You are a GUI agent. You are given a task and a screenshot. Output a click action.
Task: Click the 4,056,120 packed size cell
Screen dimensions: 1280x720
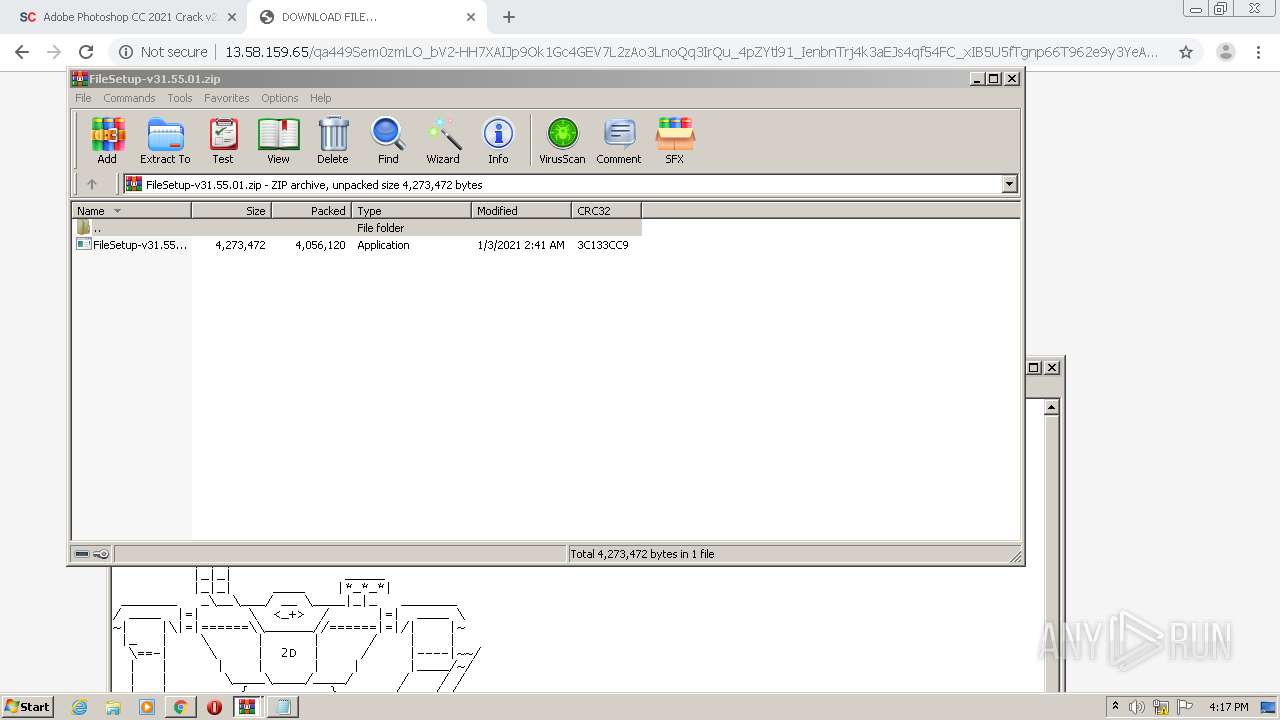pos(320,245)
